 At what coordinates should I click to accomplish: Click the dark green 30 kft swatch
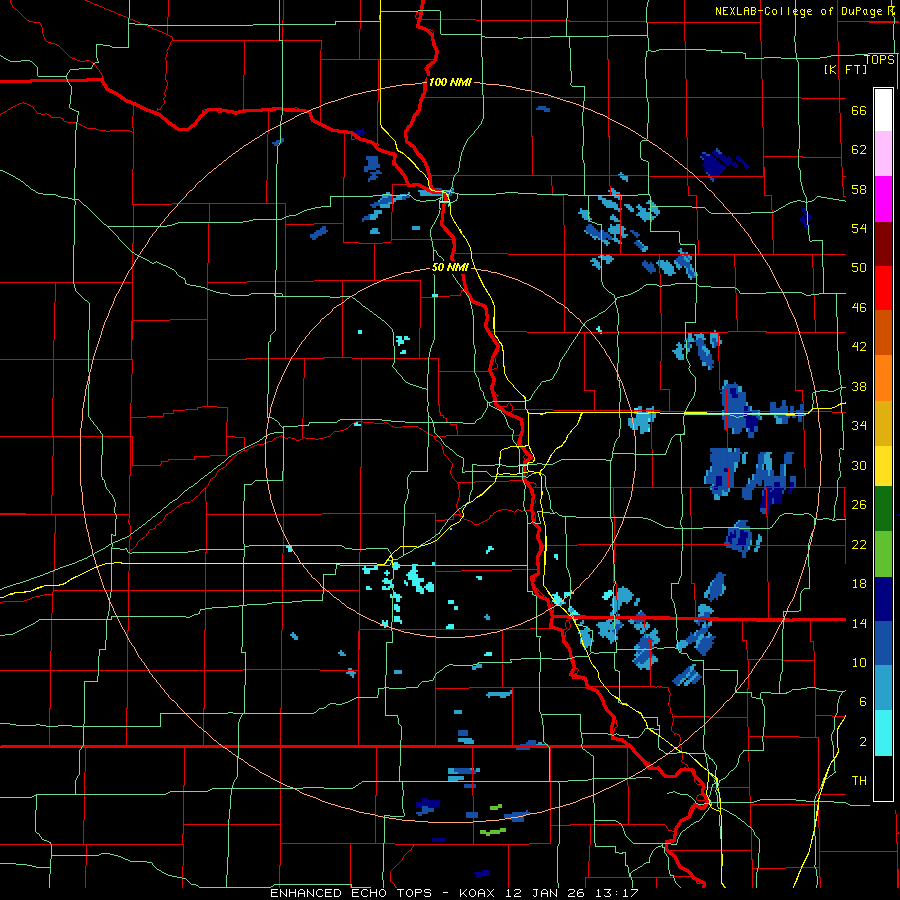pos(883,509)
